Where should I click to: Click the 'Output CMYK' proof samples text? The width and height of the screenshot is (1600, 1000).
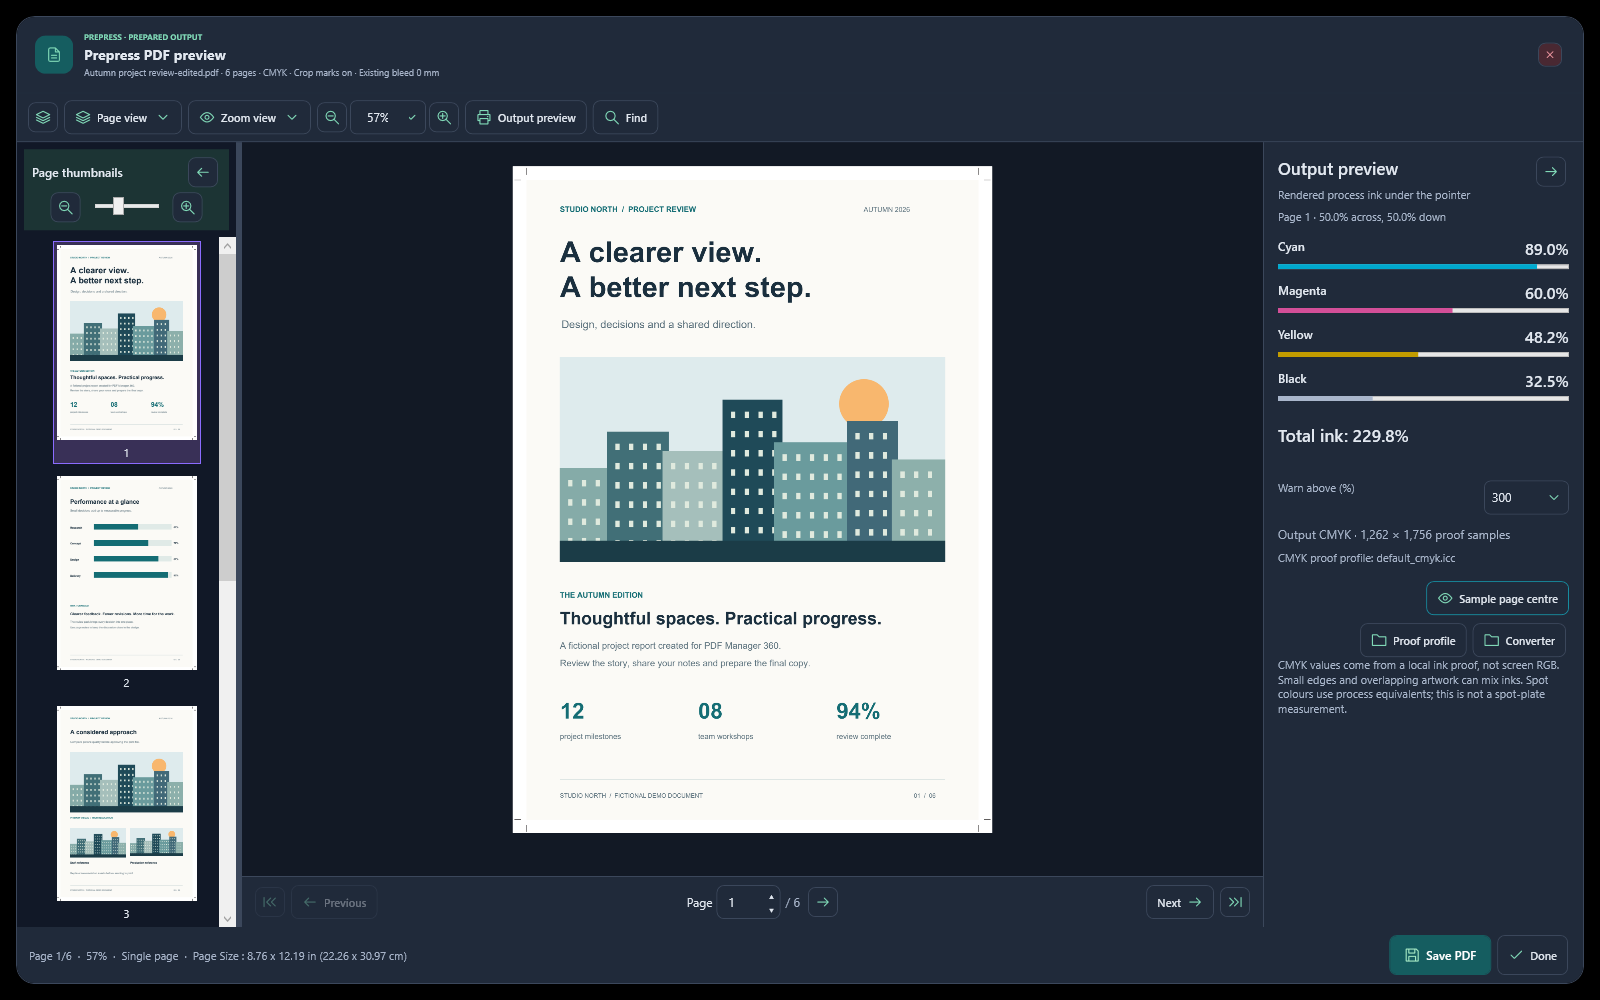click(x=1394, y=535)
